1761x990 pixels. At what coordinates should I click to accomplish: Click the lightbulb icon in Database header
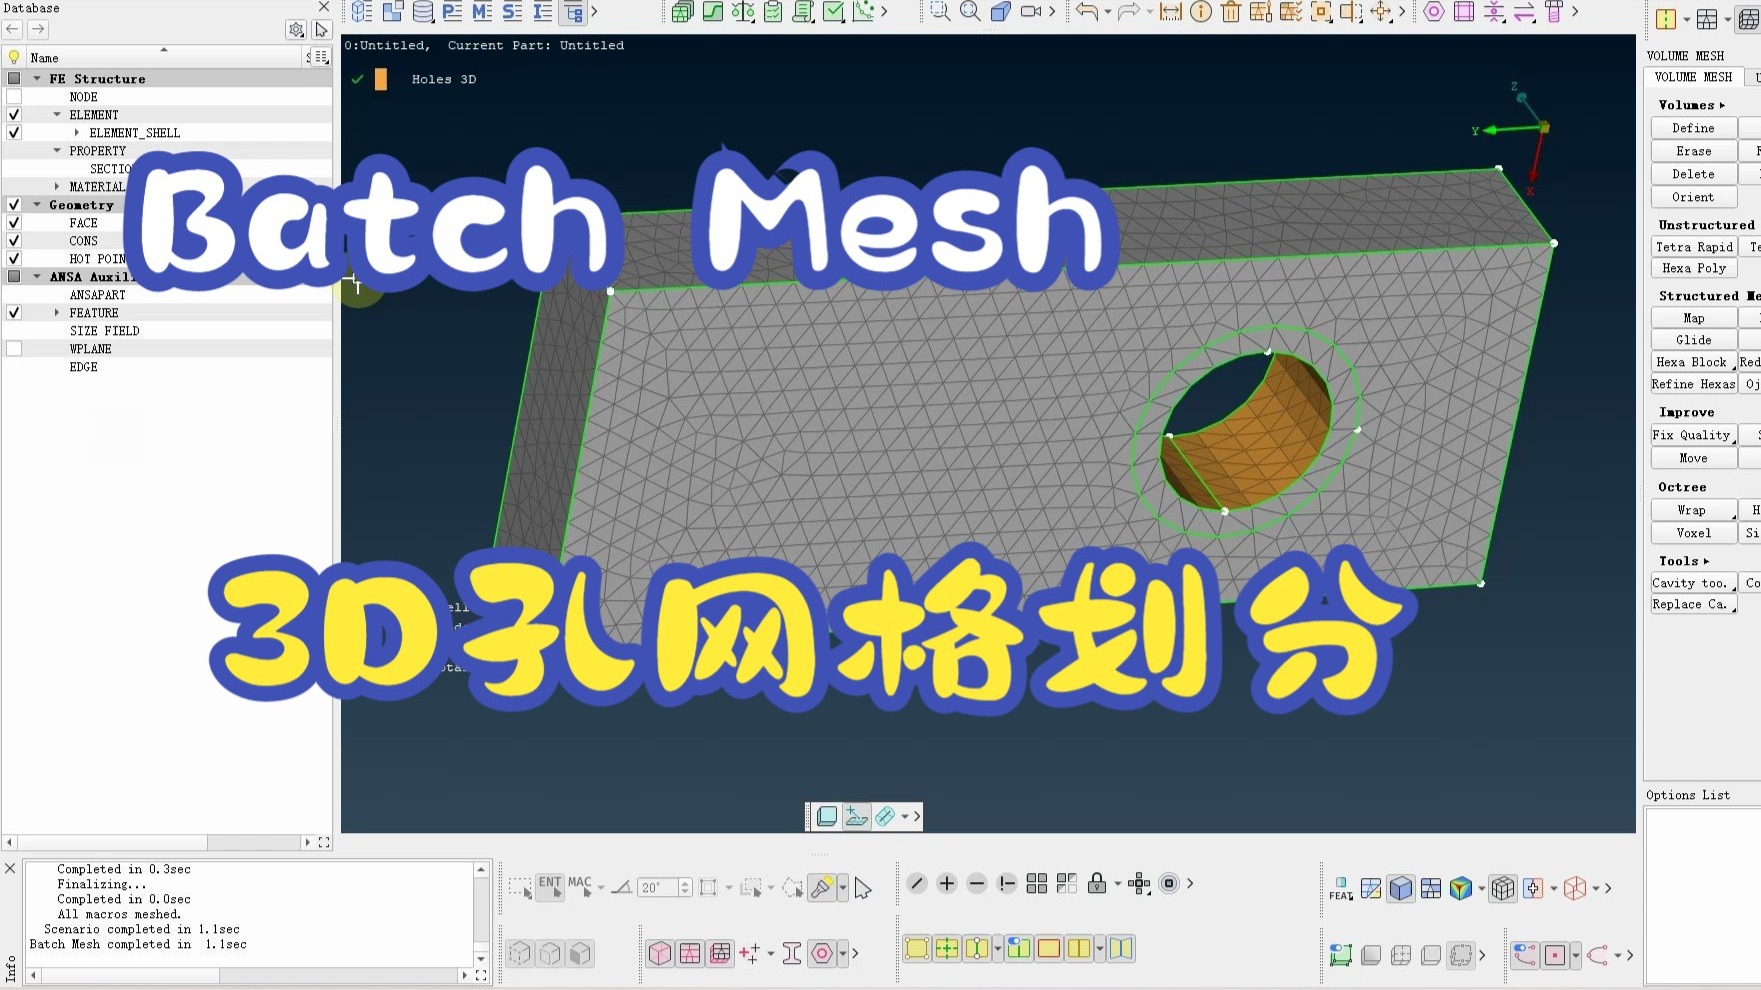coord(14,57)
